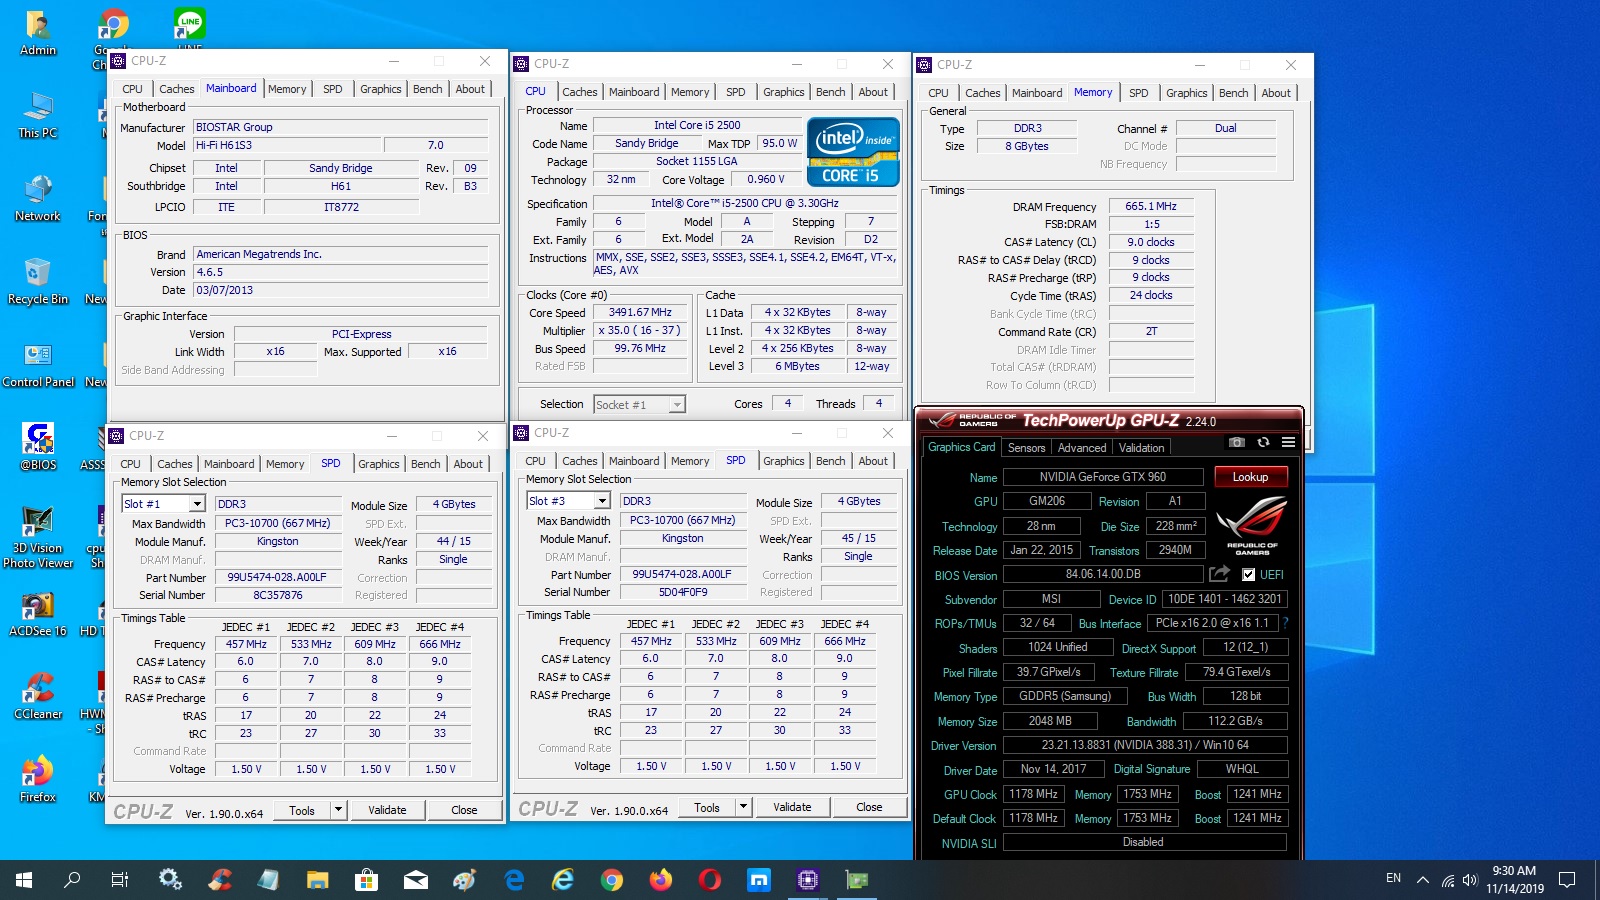Open the About tab in the Timings memory window
1600x900 pixels.
(1275, 93)
